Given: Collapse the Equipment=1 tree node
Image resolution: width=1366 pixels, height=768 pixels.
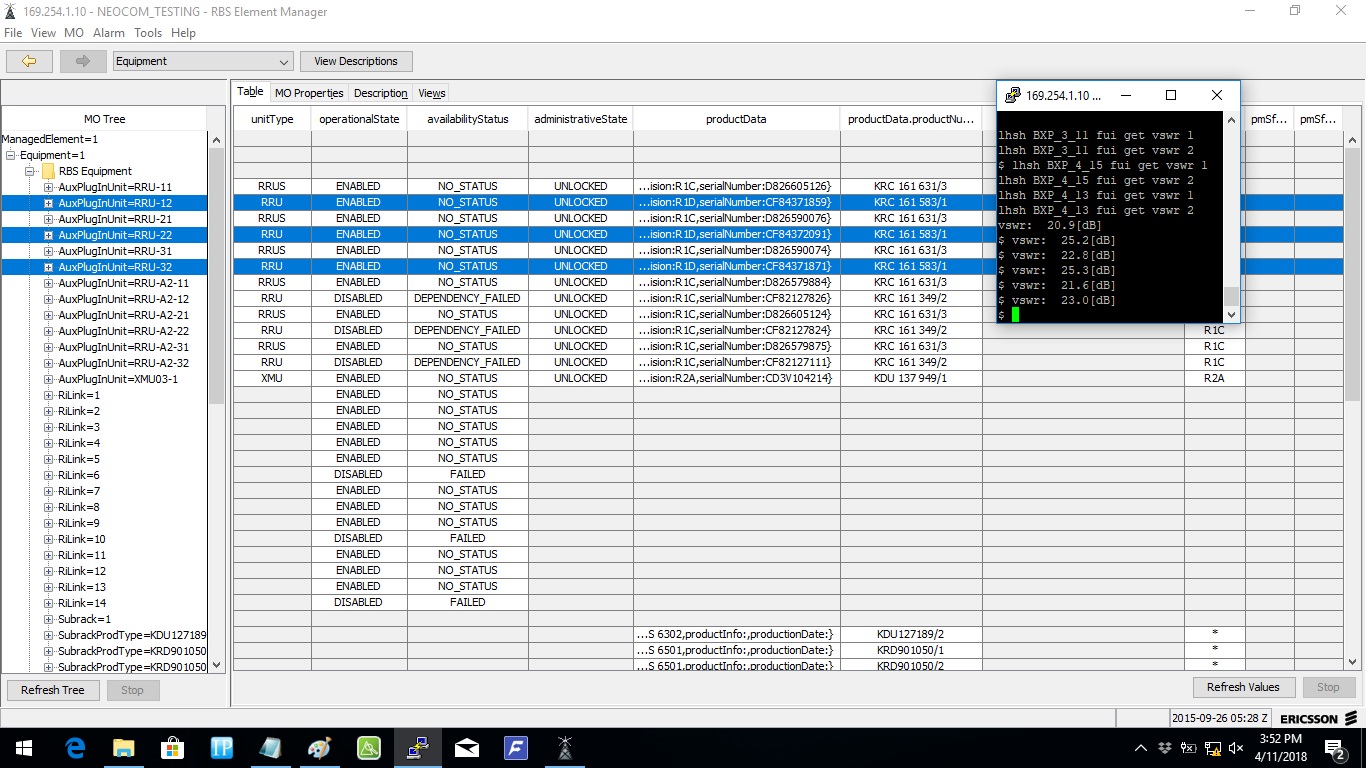Looking at the screenshot, I should click(11, 155).
